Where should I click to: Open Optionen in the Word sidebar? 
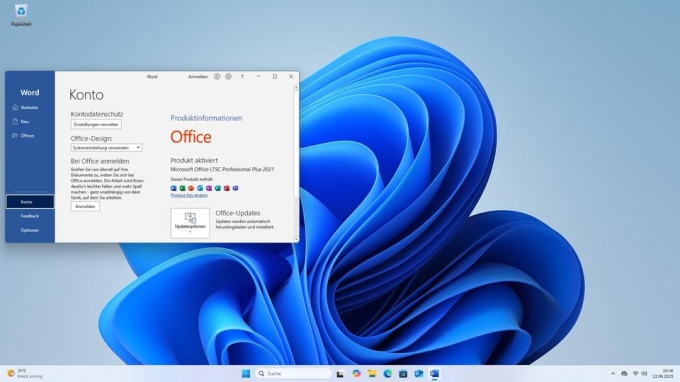pyautogui.click(x=29, y=230)
